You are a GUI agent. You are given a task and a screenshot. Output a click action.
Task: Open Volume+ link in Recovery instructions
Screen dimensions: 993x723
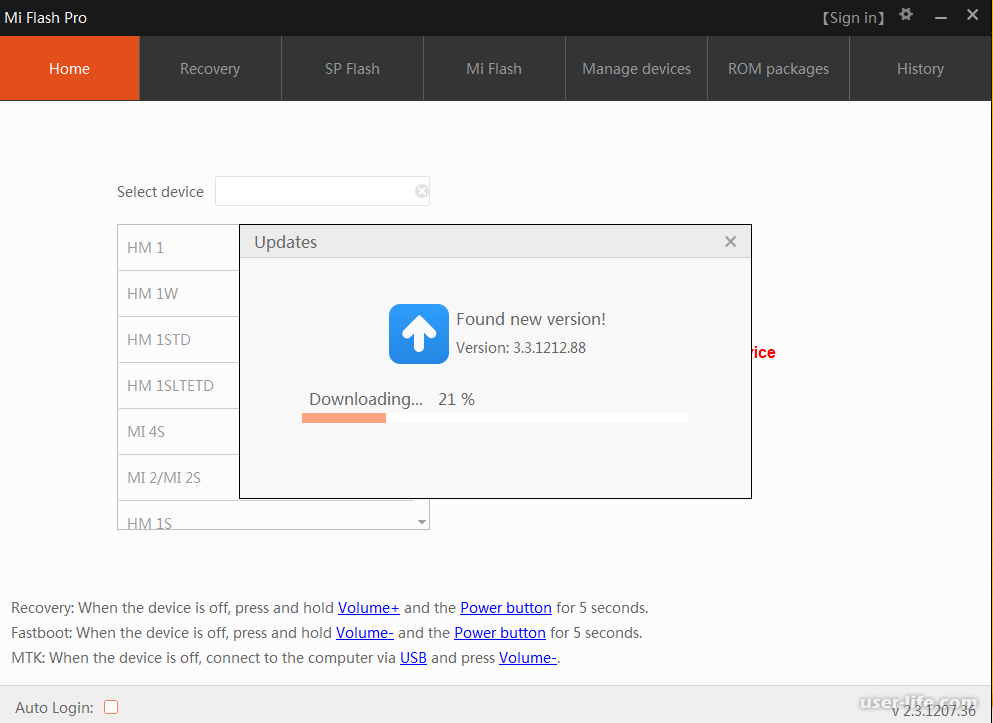(369, 608)
